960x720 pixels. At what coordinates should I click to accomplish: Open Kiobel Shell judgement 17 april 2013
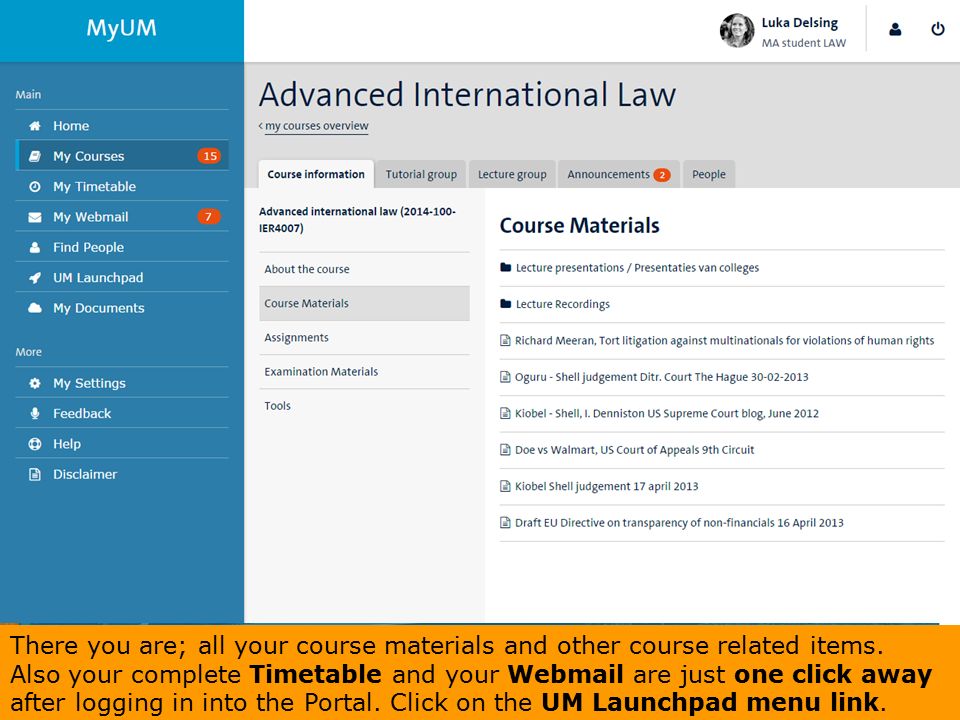tap(606, 486)
